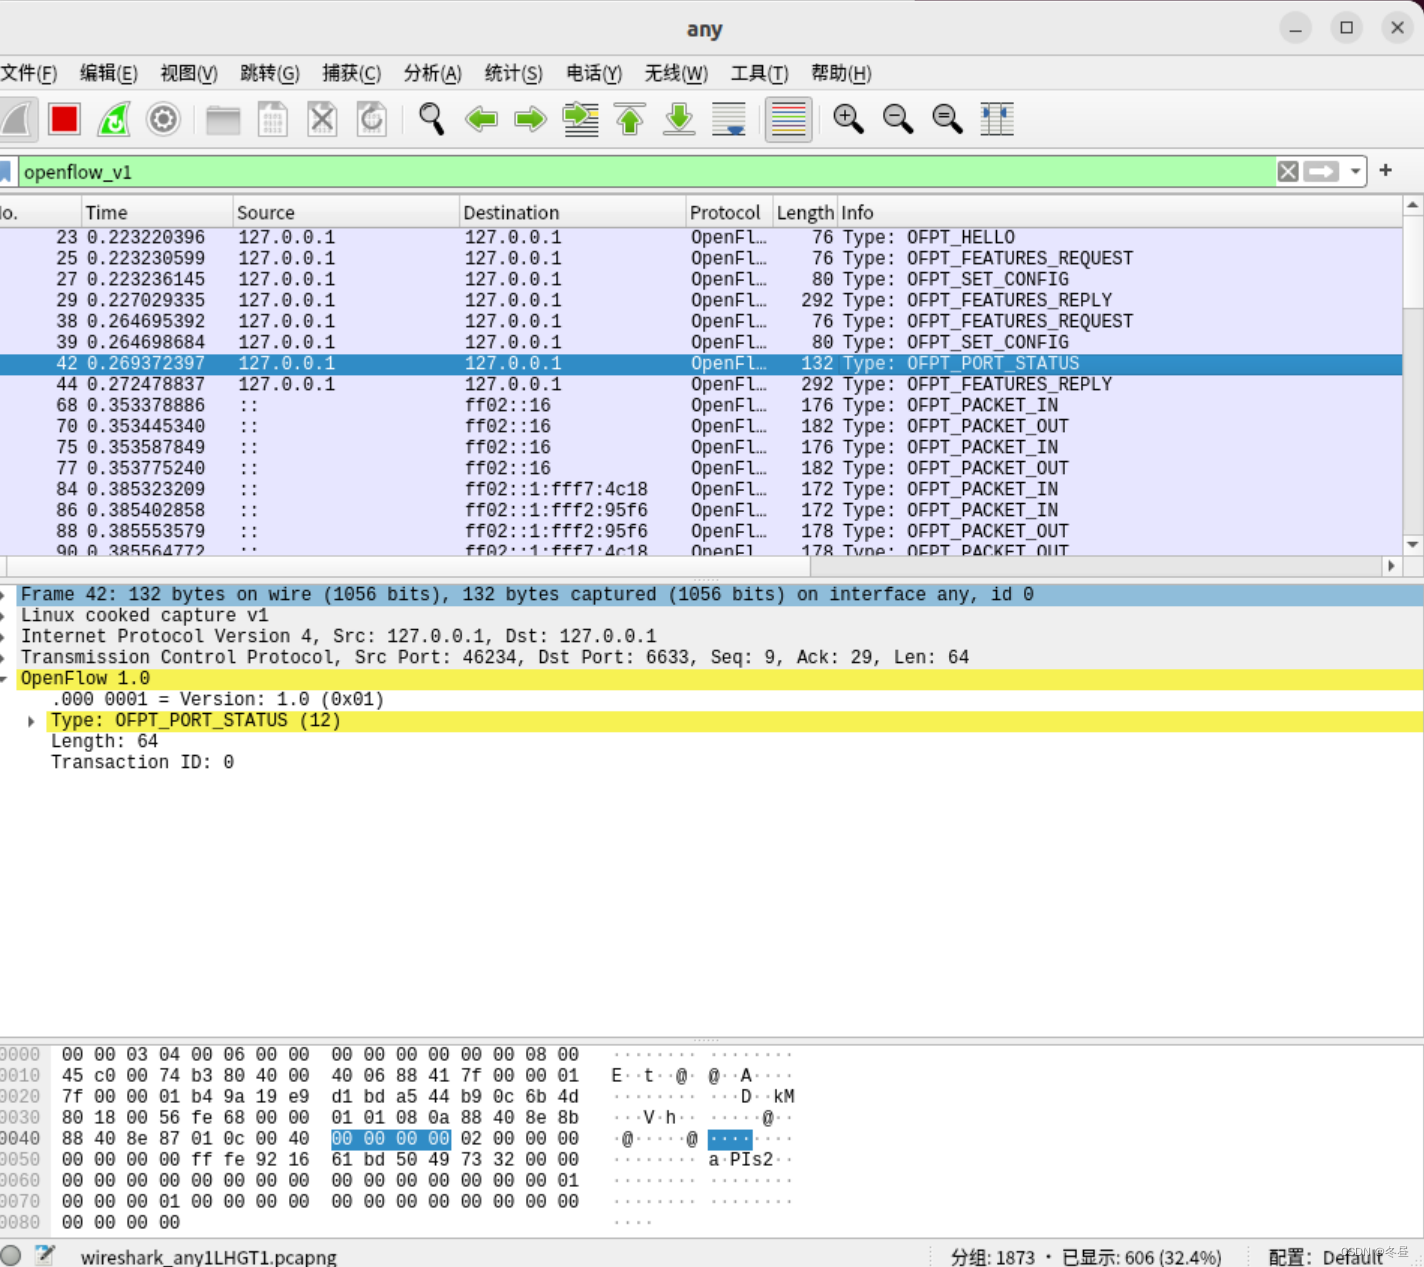Viewport: 1424px width, 1267px height.
Task: Jump to the first packet with the up arrow
Action: (630, 119)
